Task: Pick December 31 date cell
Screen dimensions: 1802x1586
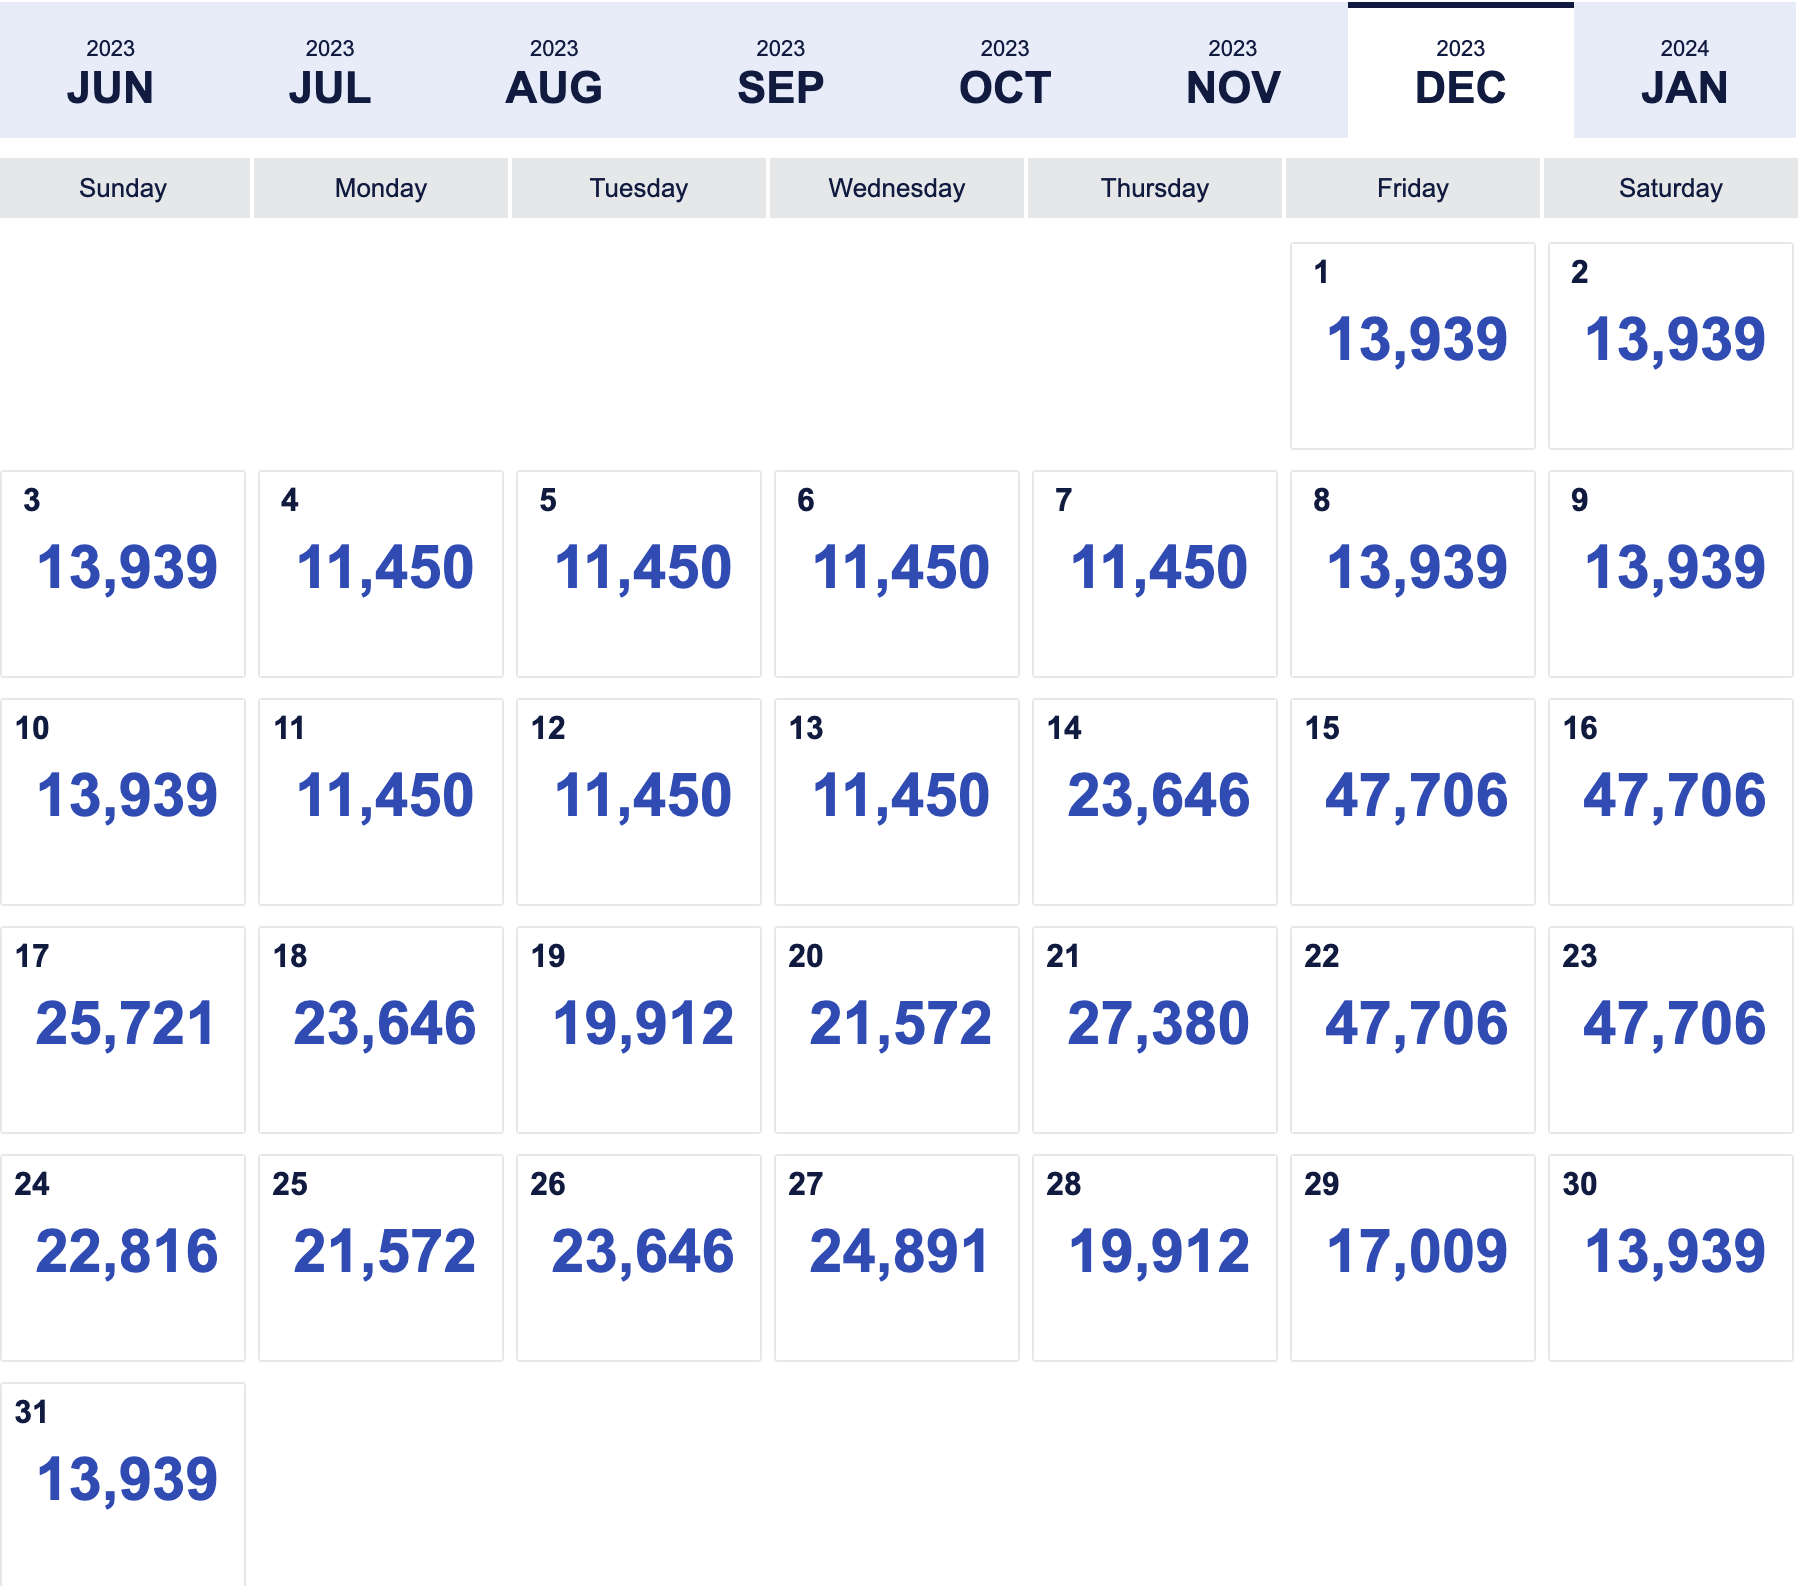Action: [123, 1484]
